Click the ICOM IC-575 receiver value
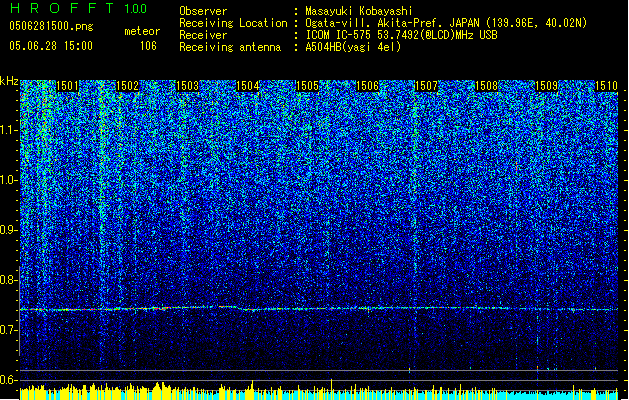629x400 pixels. click(401, 35)
